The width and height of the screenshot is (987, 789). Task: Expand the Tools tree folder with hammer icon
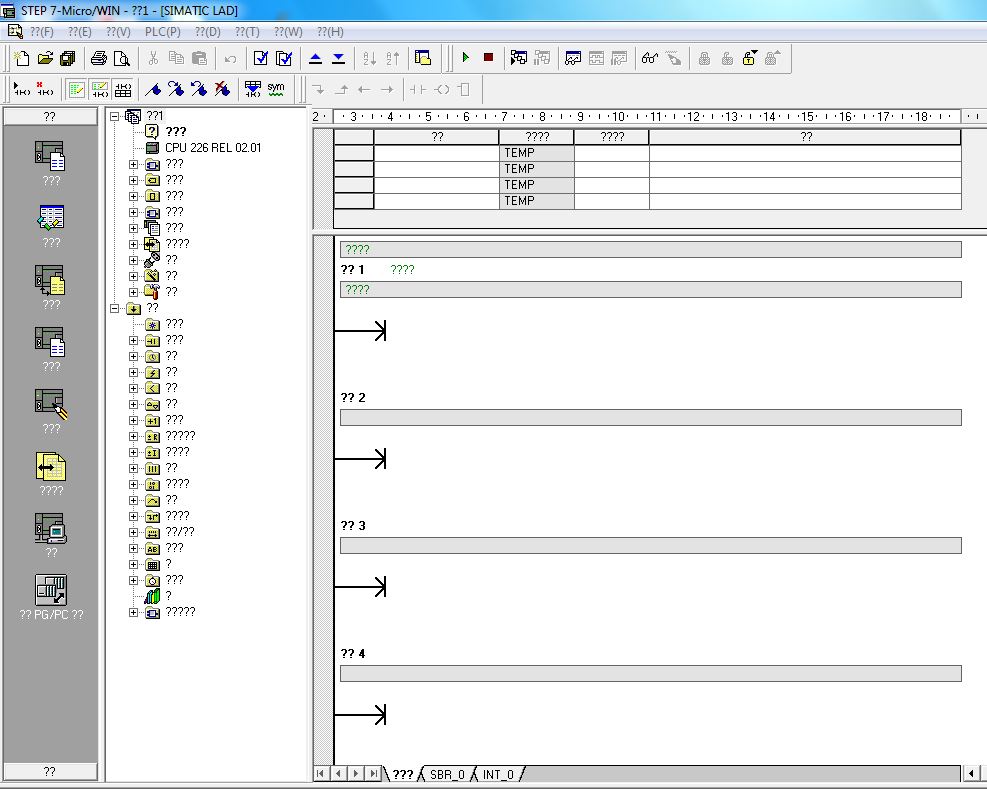click(x=133, y=292)
